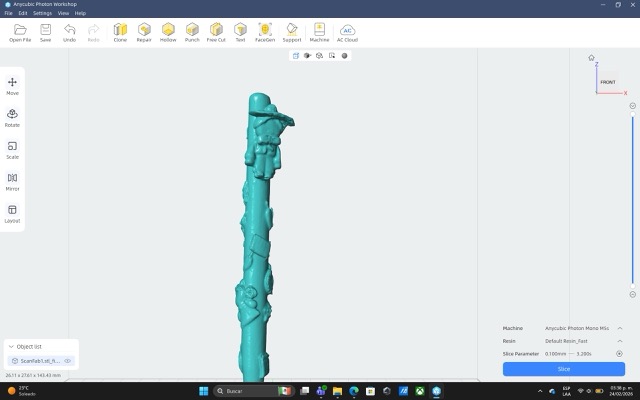Open the Support tool
Viewport: 640px width, 400px height.
(292, 33)
